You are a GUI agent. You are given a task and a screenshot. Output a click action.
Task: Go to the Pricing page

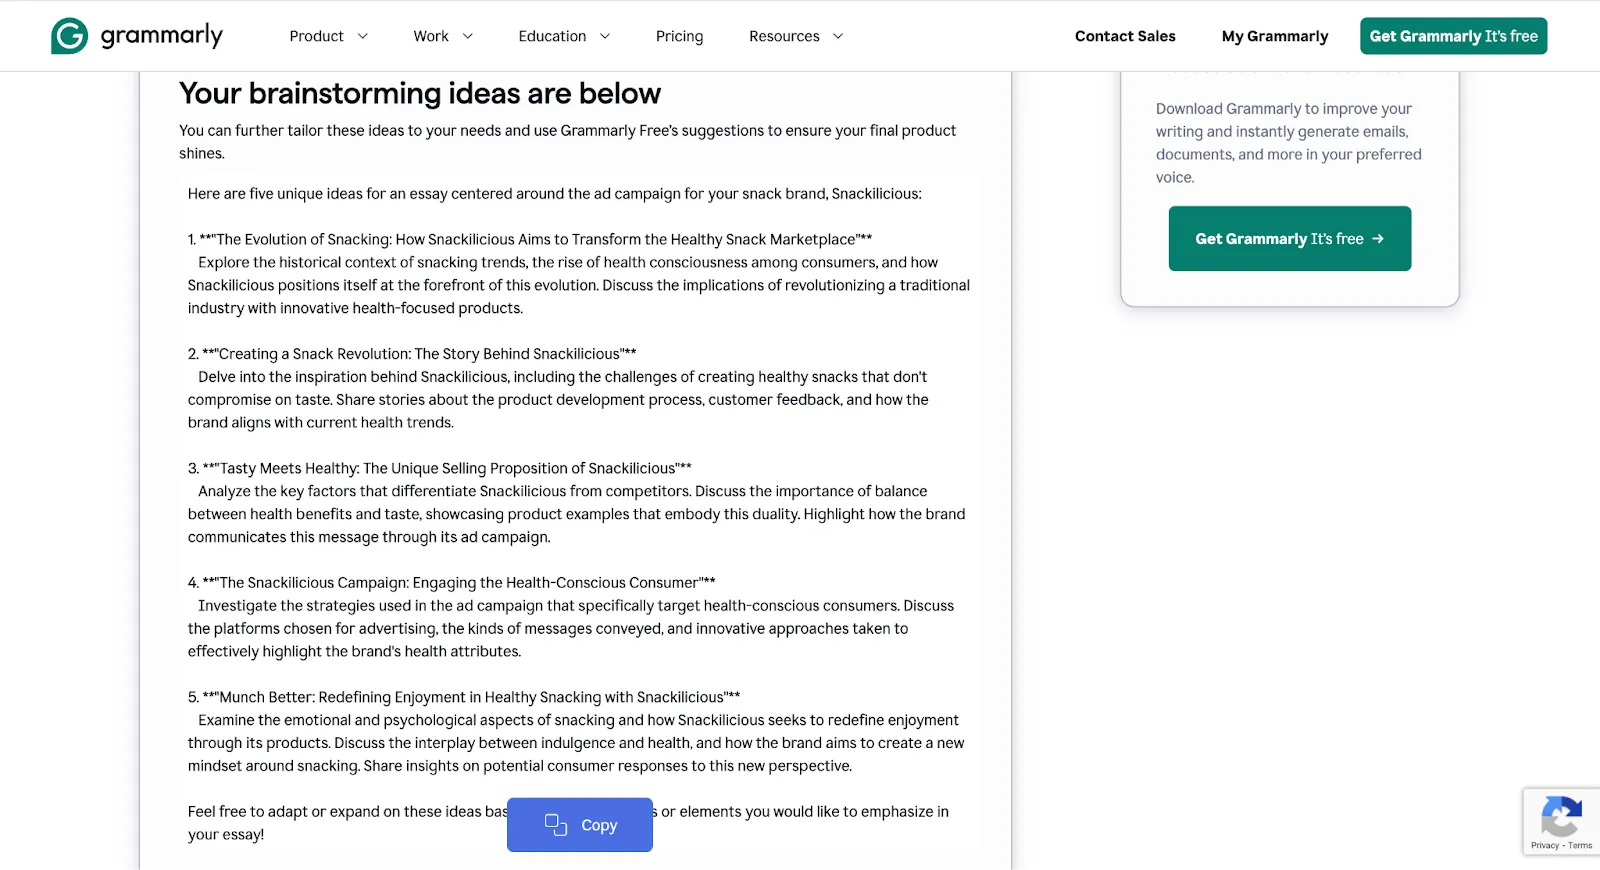point(679,36)
